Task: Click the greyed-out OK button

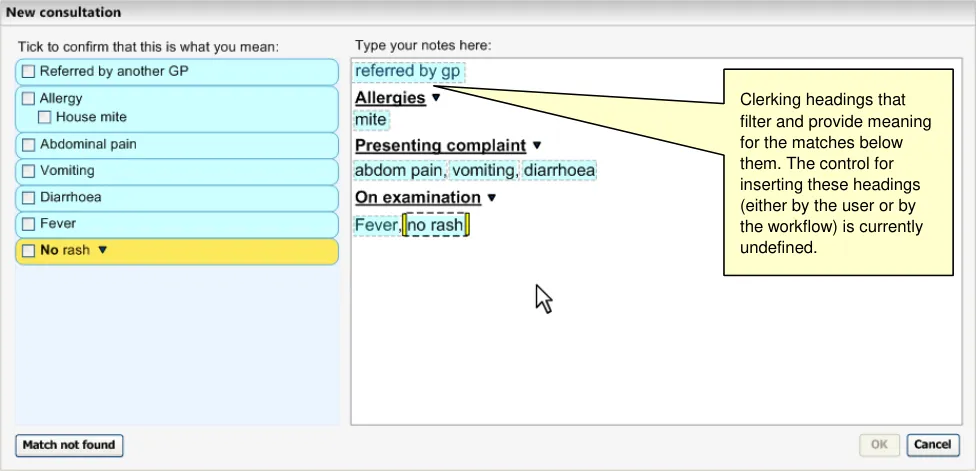Action: click(880, 445)
